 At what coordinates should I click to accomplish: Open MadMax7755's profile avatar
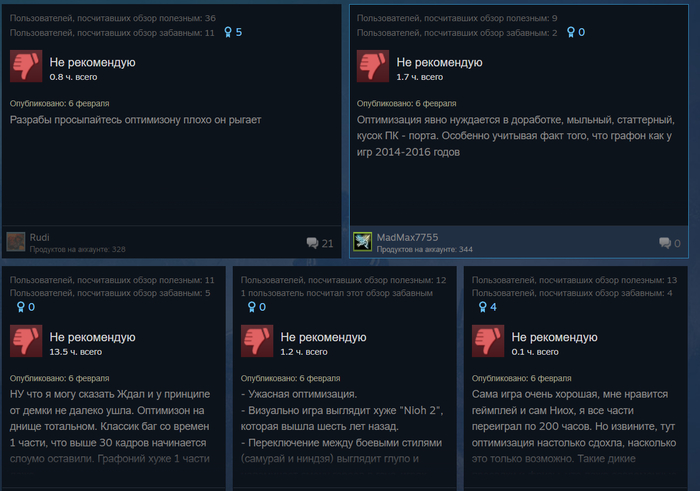[362, 242]
